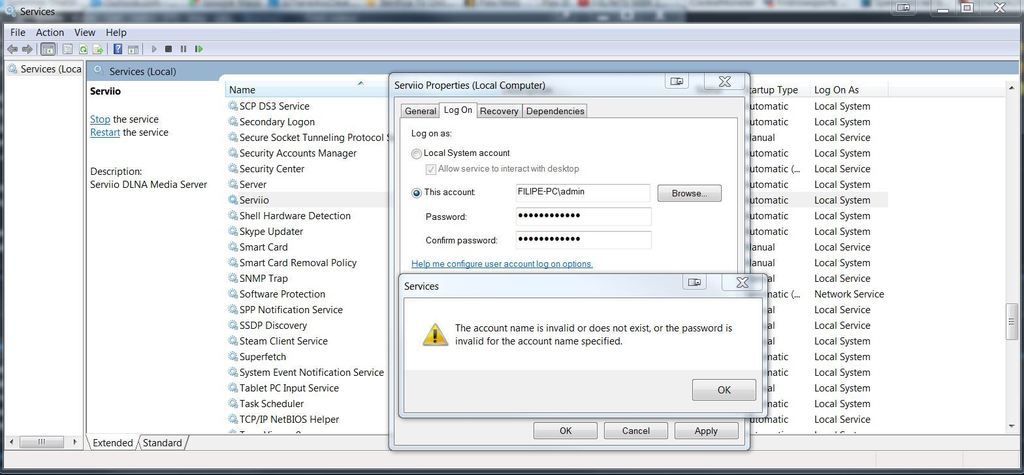Click Cancel in Serviio Properties dialog

click(x=635, y=431)
